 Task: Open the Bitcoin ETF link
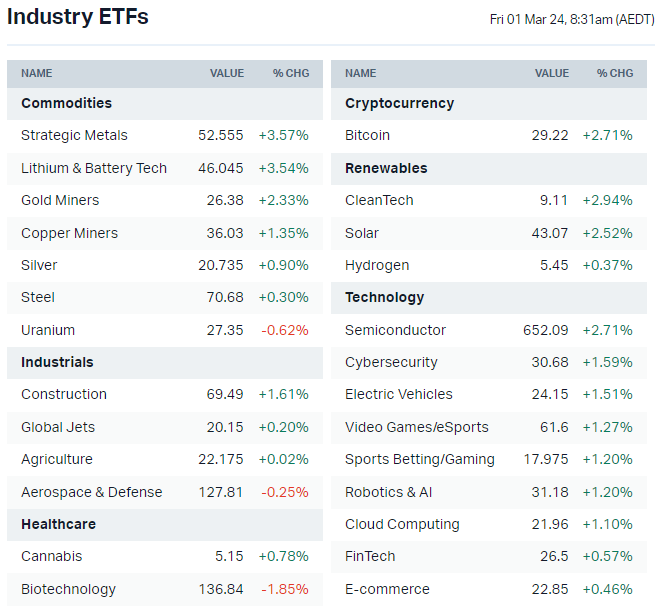tap(367, 135)
